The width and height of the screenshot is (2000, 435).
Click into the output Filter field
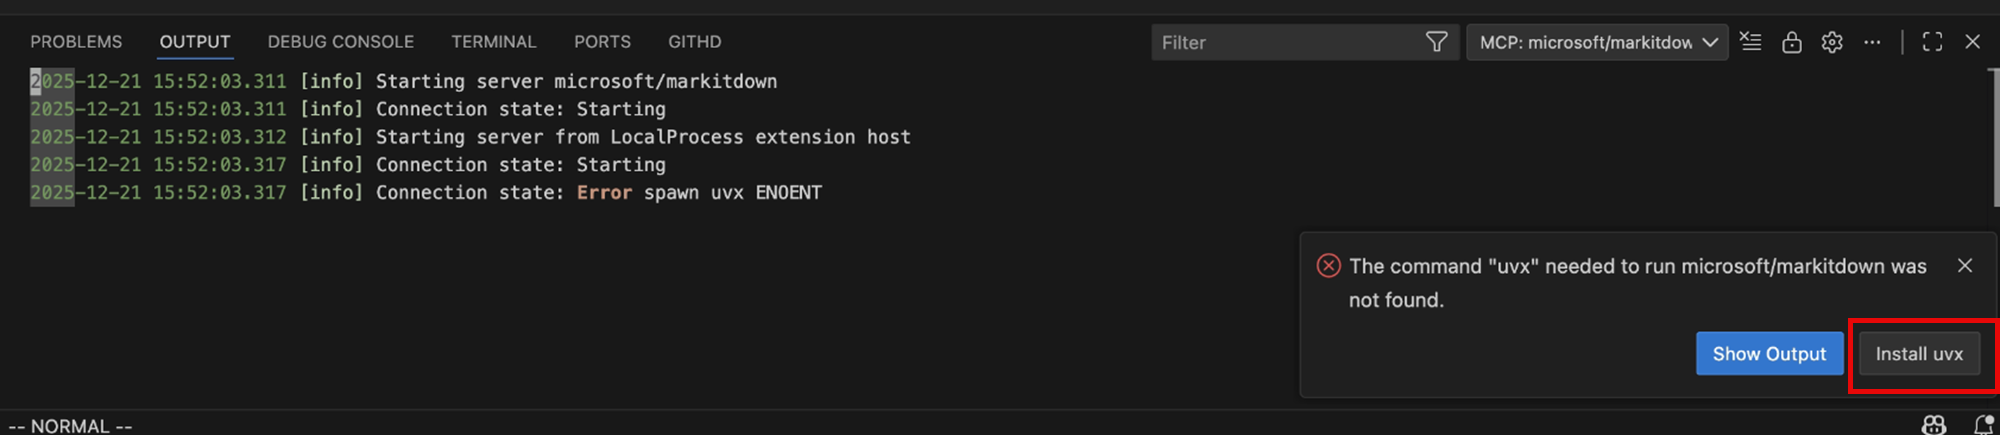(x=1285, y=42)
